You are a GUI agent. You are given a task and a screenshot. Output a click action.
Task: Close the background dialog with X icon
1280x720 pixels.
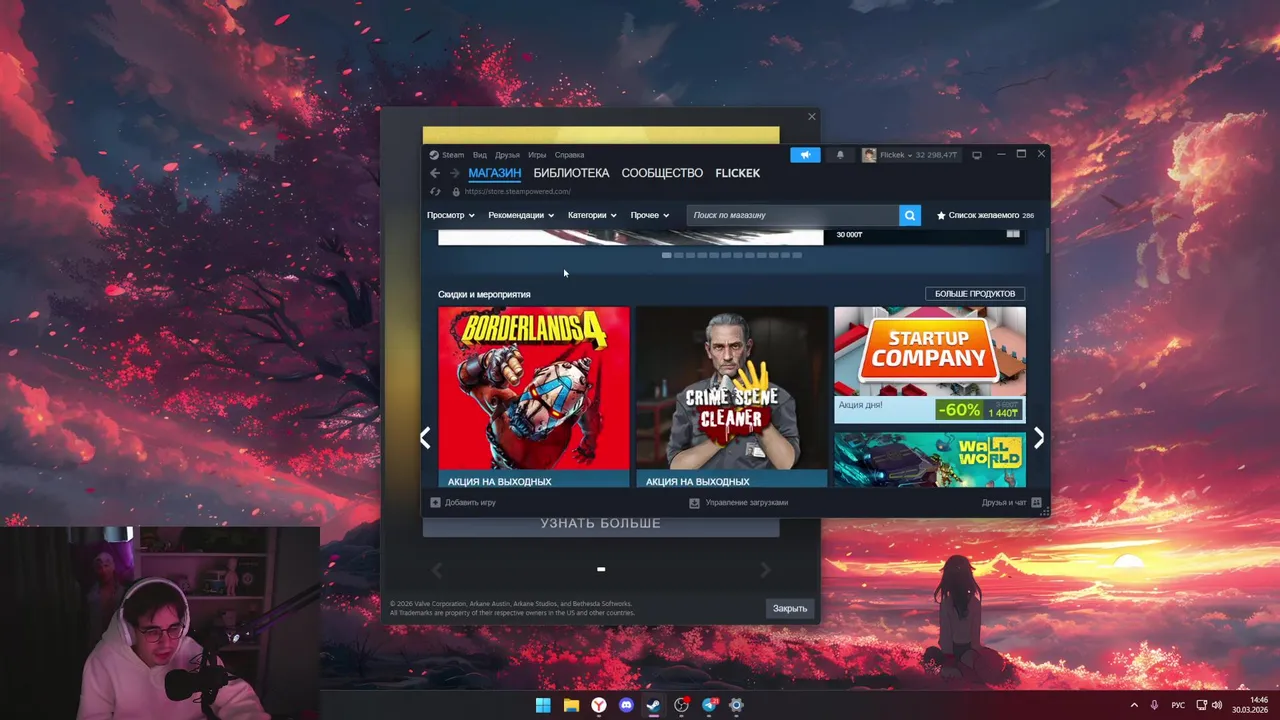pos(811,117)
